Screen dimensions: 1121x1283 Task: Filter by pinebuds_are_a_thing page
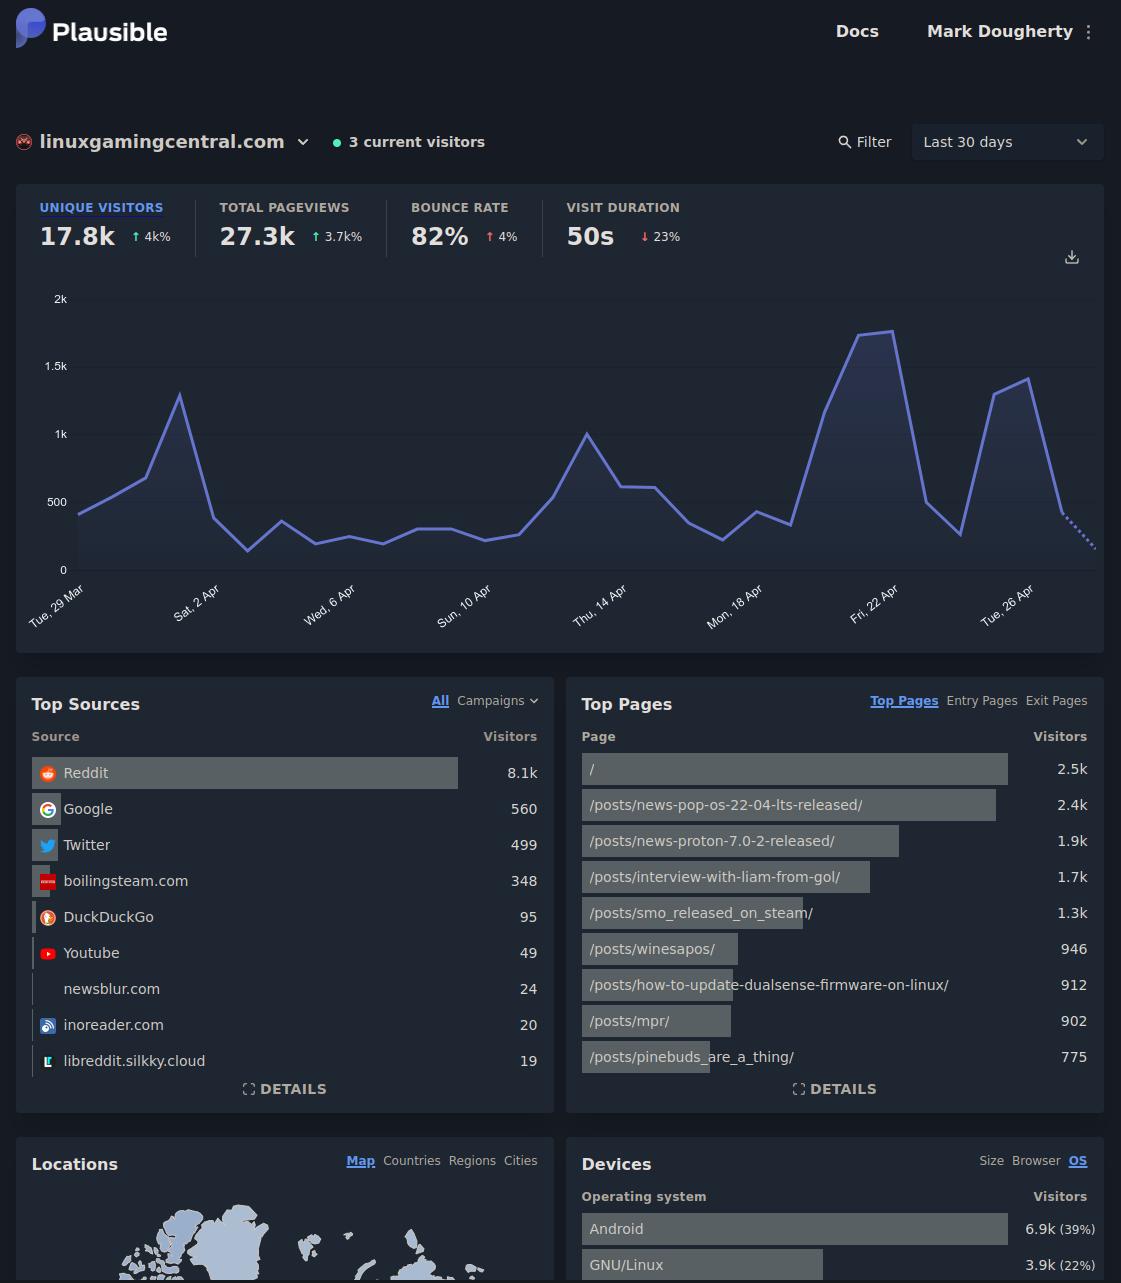(835, 1057)
